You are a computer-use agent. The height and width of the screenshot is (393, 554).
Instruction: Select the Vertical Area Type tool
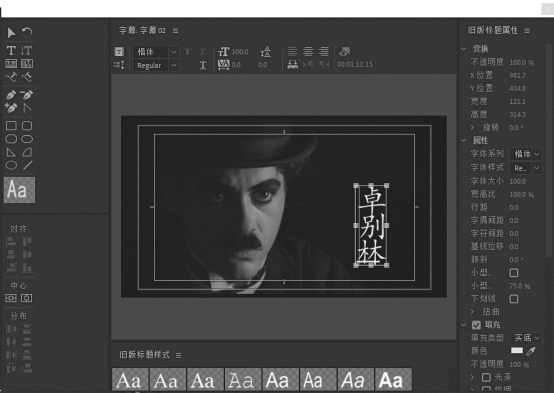coord(27,64)
